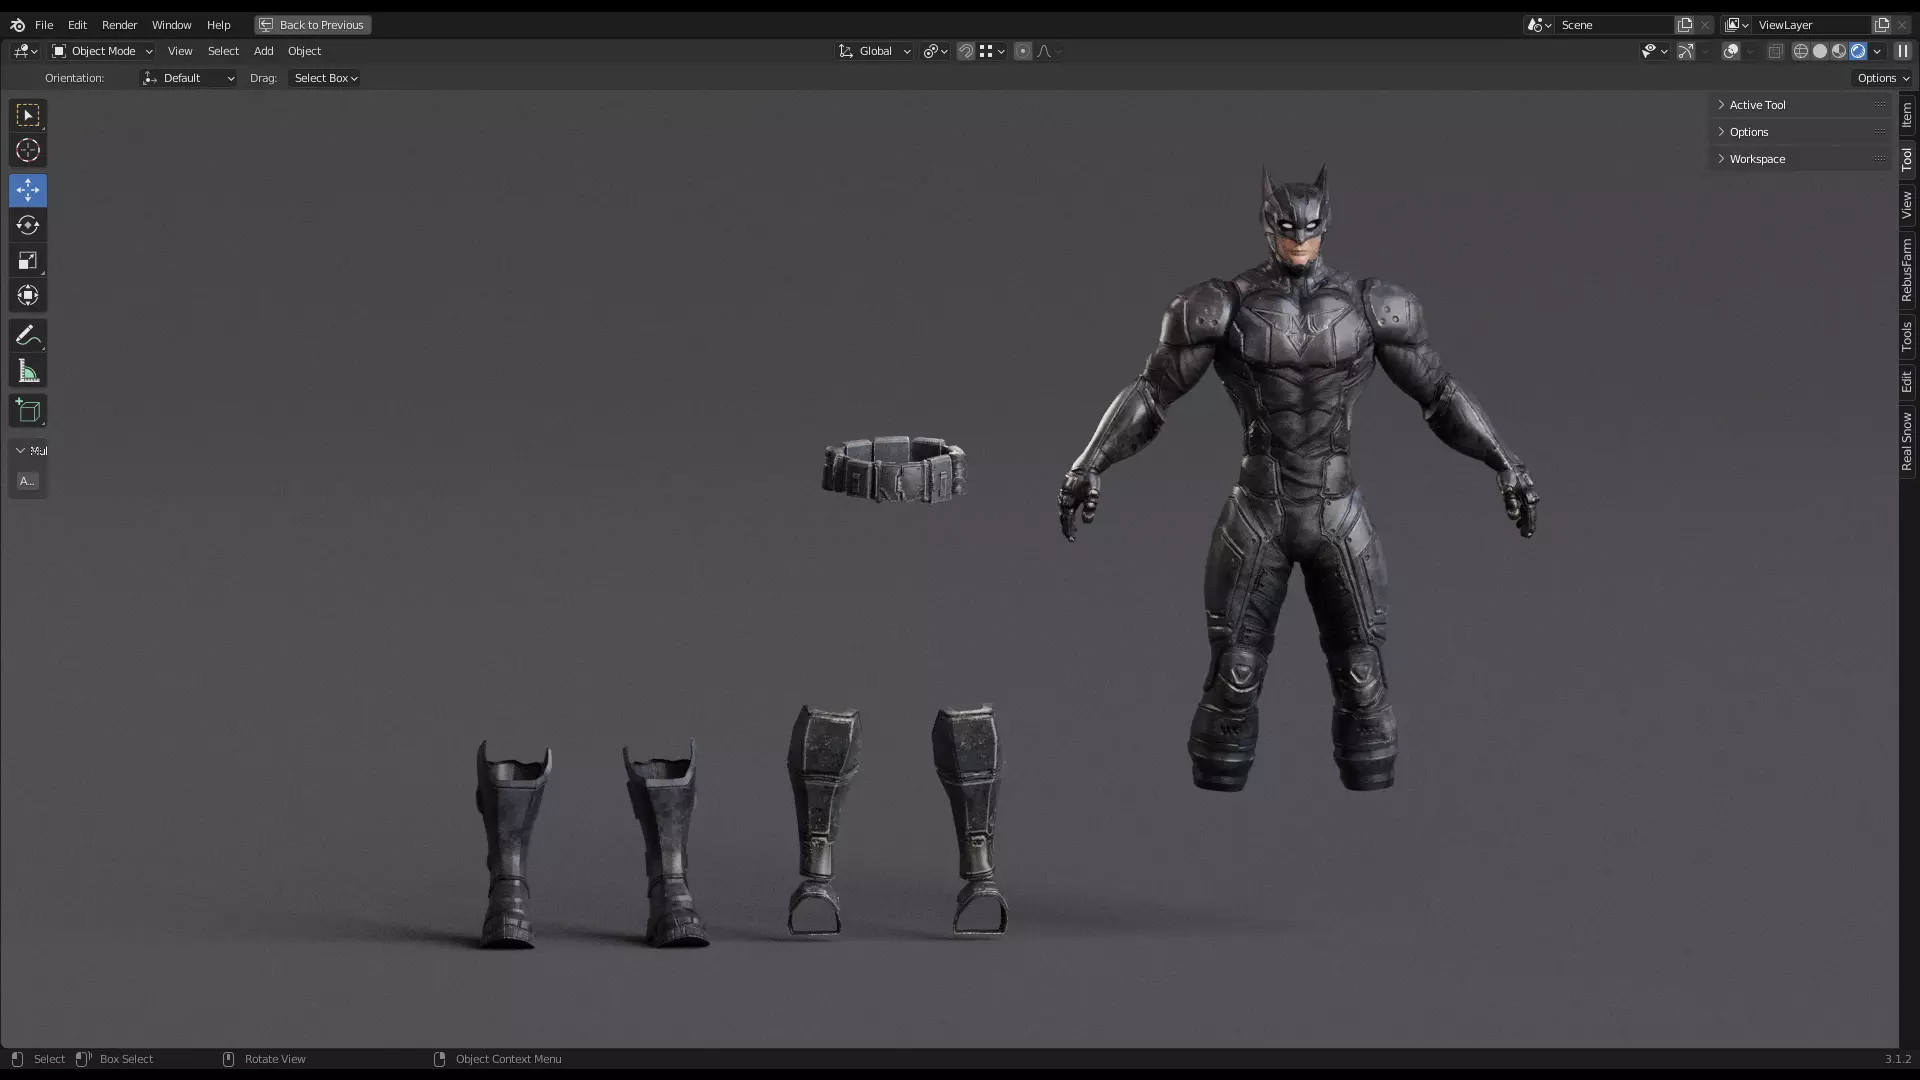The image size is (1920, 1080).
Task: Open pivot point dropdown
Action: [x=936, y=51]
